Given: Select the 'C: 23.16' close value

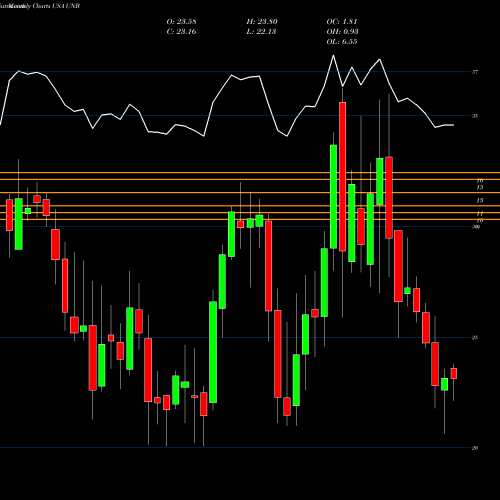Looking at the screenshot, I should coord(181,32).
